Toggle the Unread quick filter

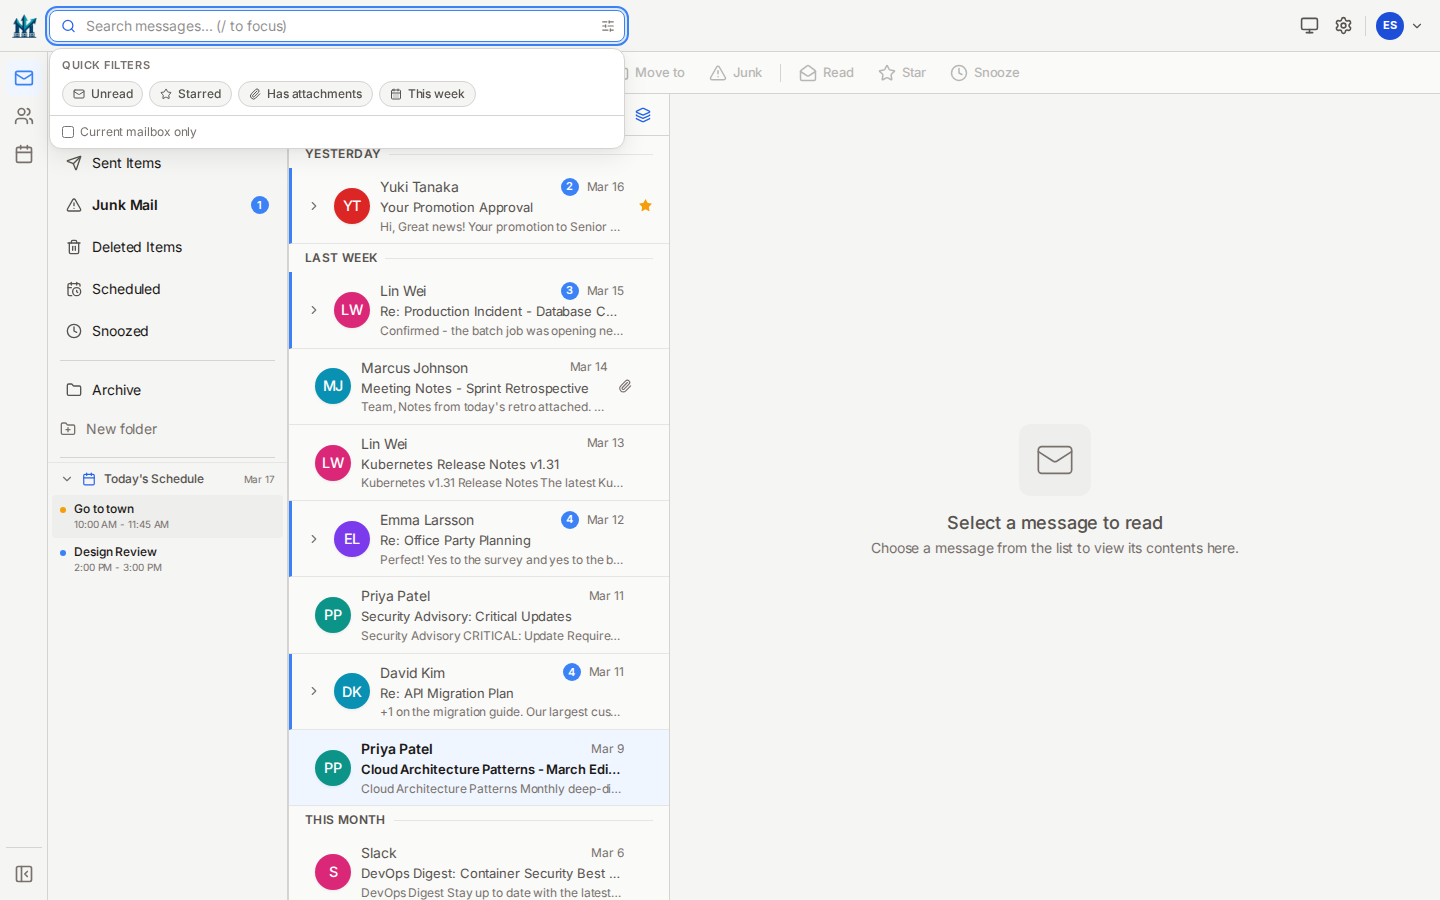coord(102,94)
